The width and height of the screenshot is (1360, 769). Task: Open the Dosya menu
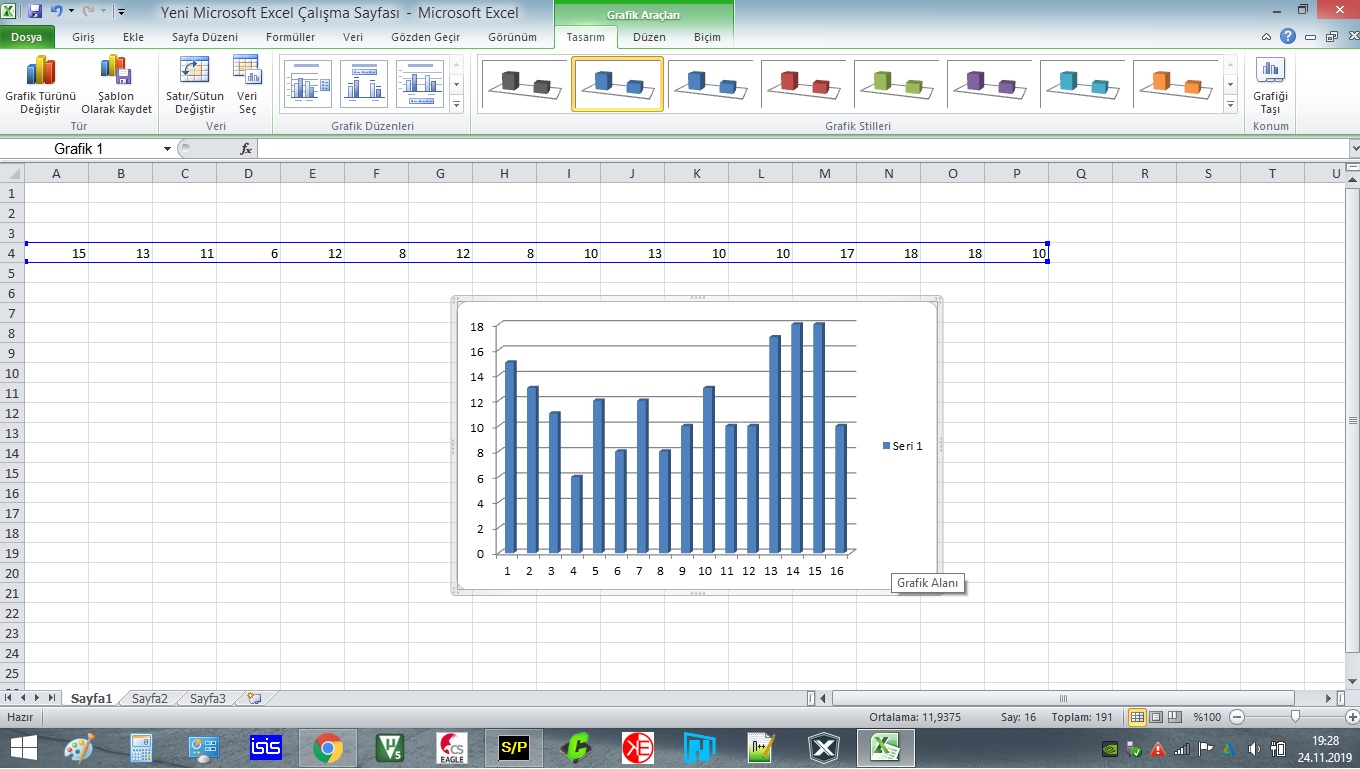(27, 37)
